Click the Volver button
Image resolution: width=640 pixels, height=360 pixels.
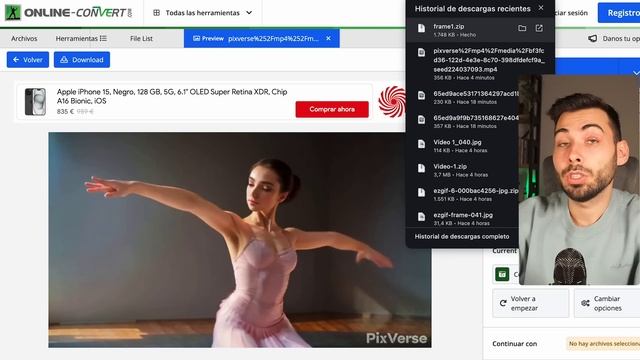coord(28,60)
